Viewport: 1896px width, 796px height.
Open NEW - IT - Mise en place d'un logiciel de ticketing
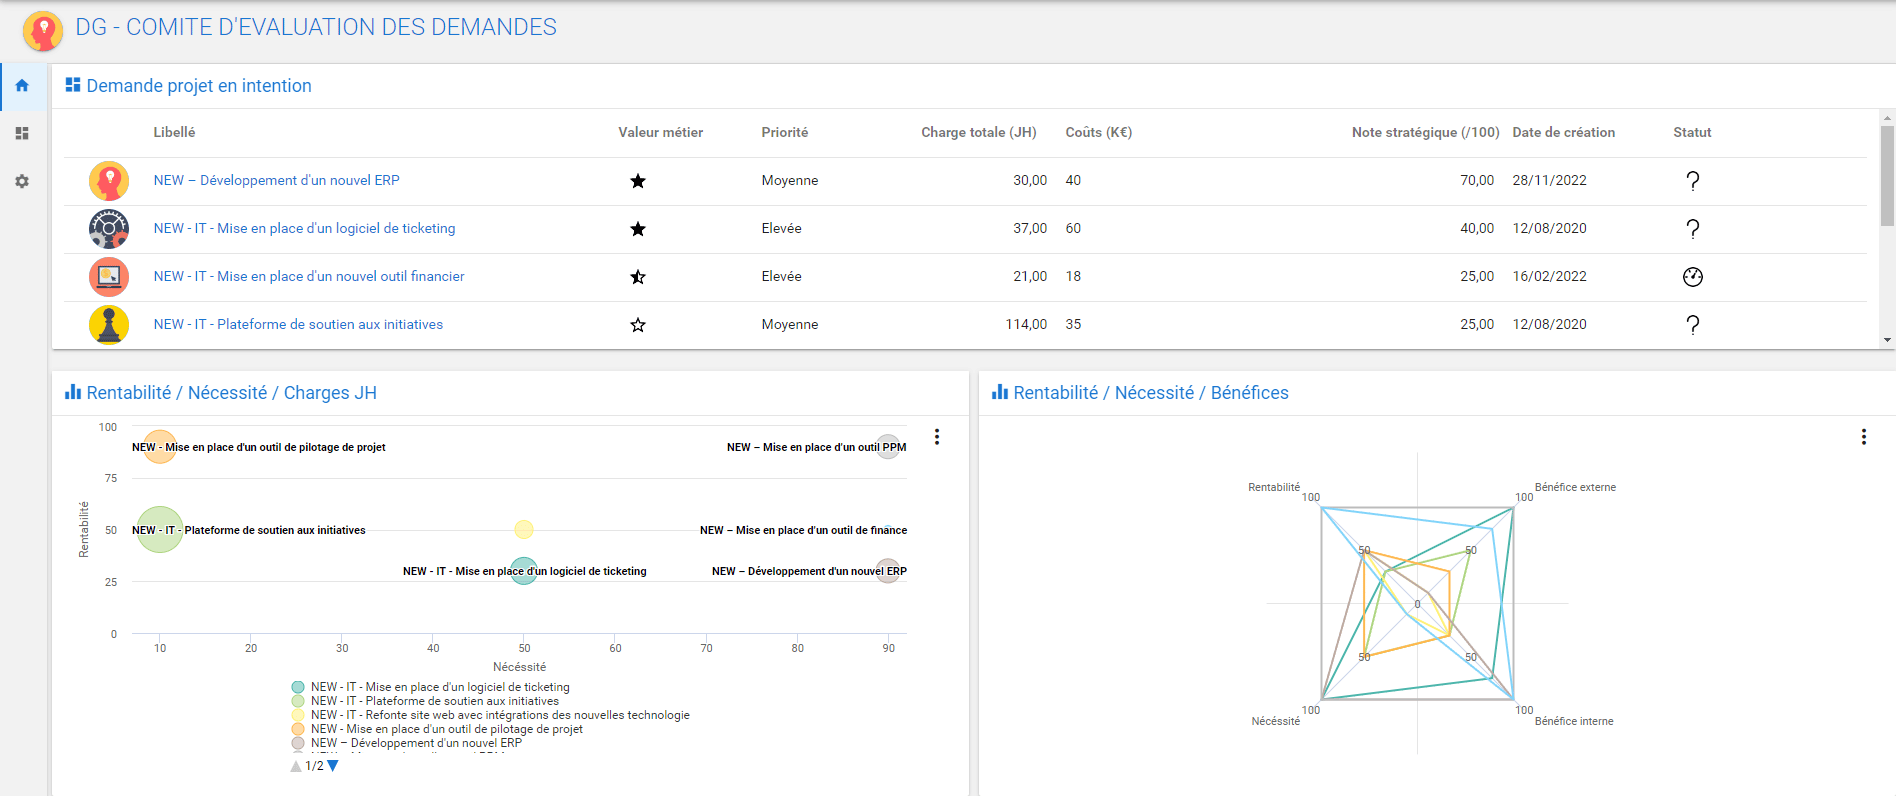[305, 228]
